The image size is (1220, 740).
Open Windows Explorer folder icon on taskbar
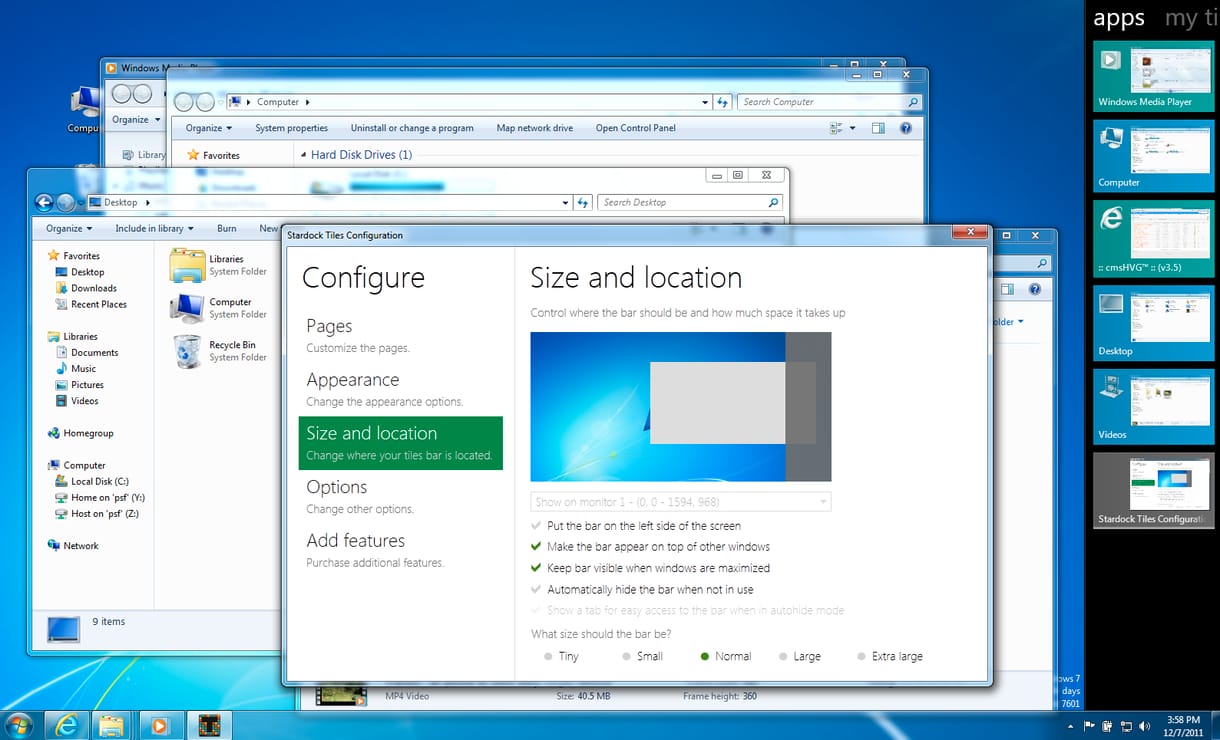tap(111, 725)
